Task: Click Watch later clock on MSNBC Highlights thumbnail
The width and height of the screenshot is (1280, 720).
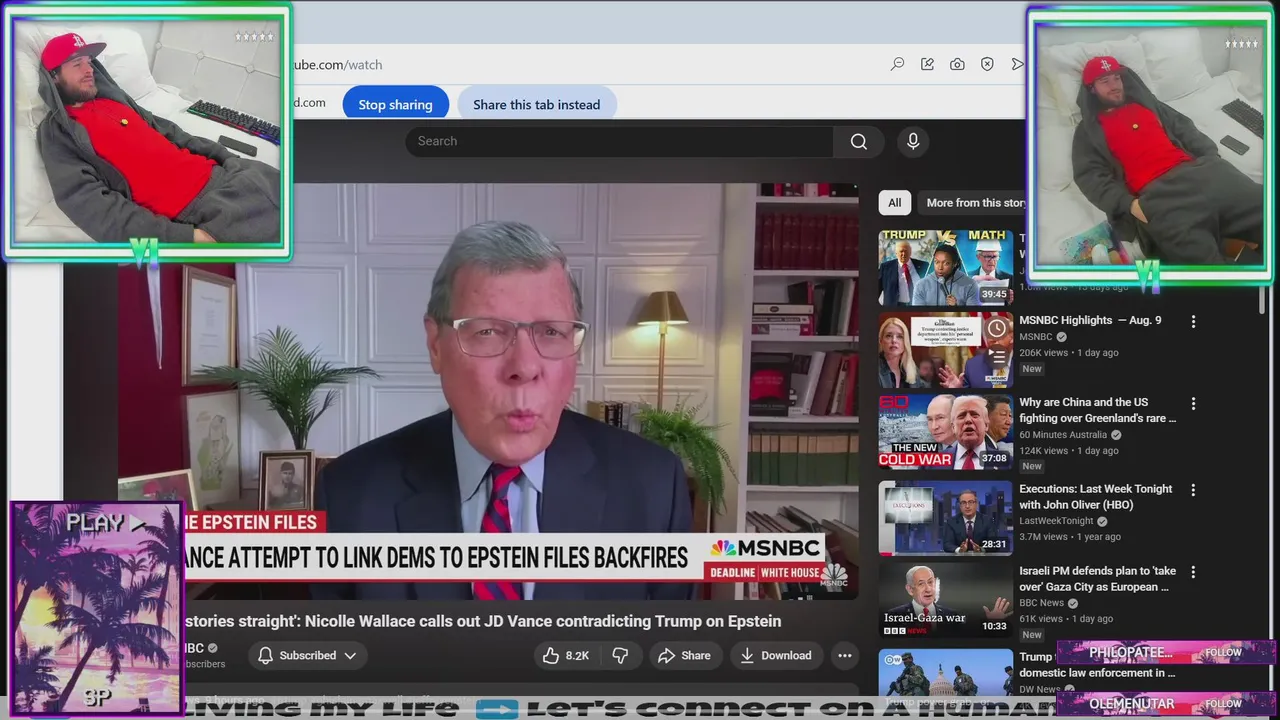Action: [x=996, y=329]
